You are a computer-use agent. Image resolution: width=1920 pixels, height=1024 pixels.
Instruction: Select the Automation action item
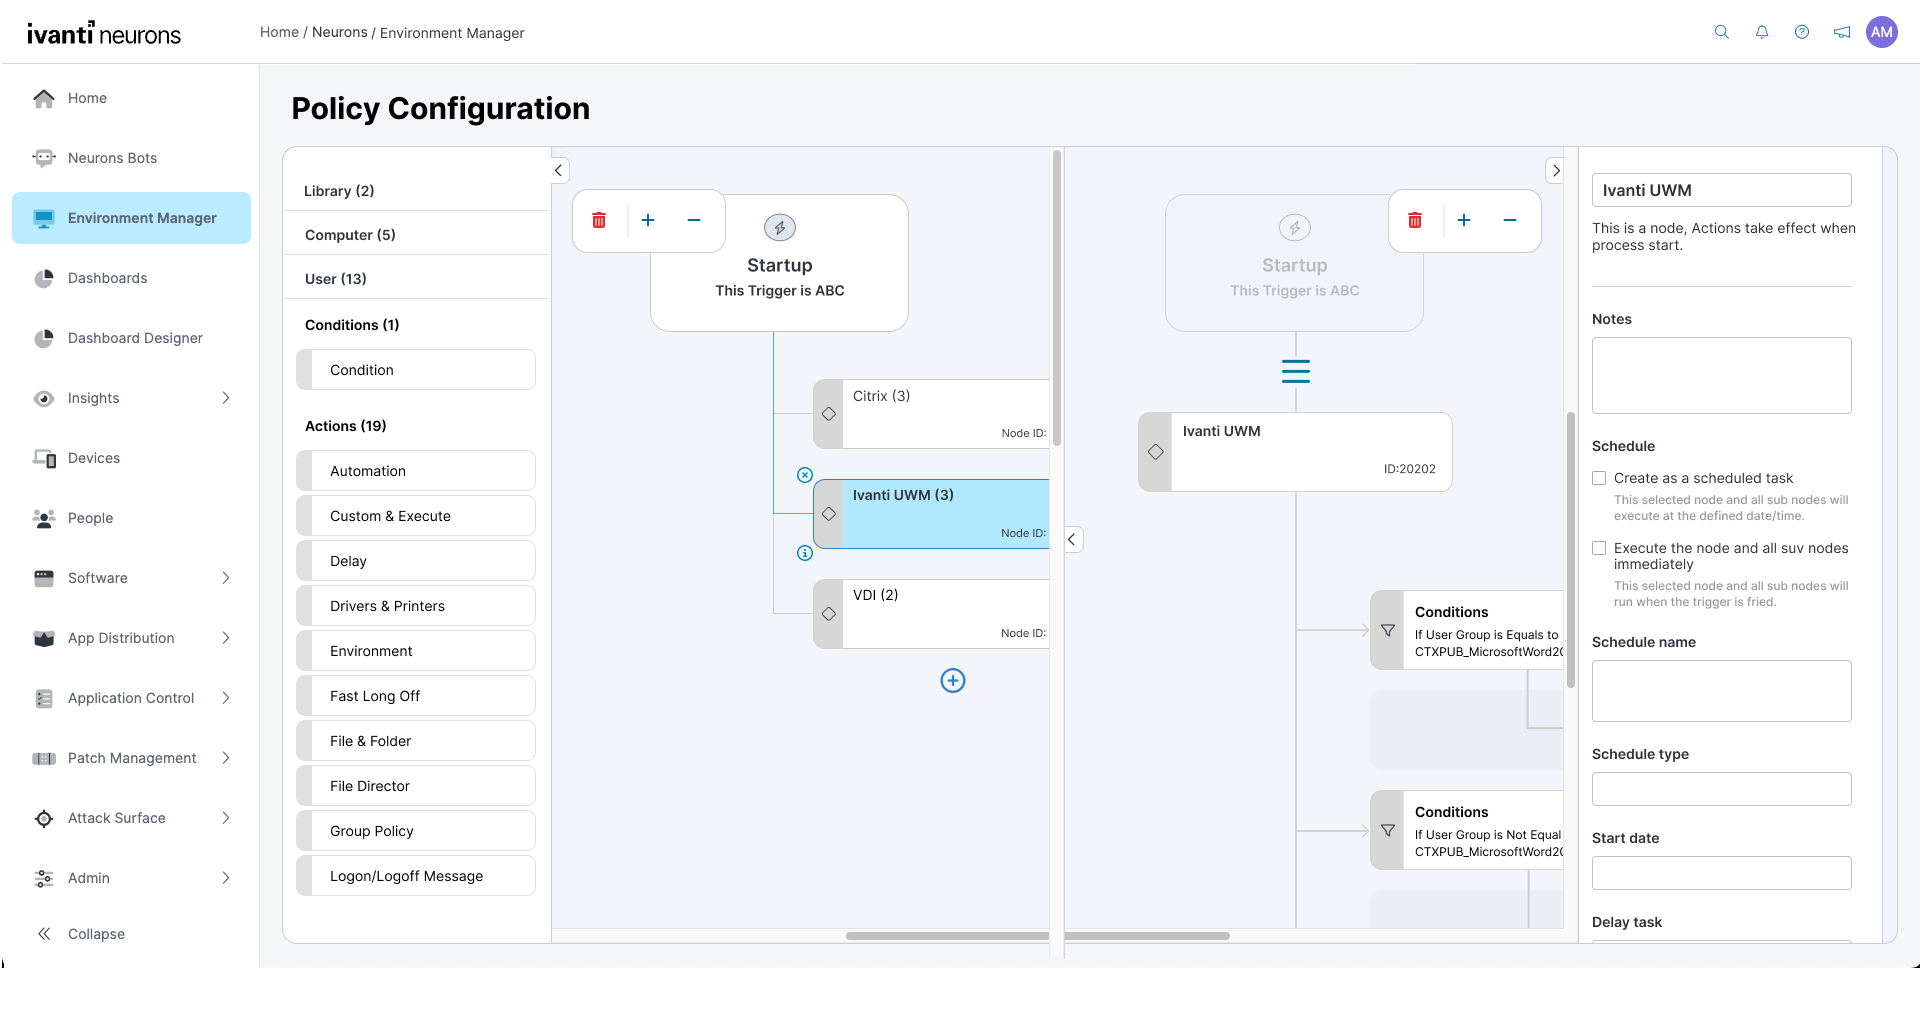click(416, 471)
